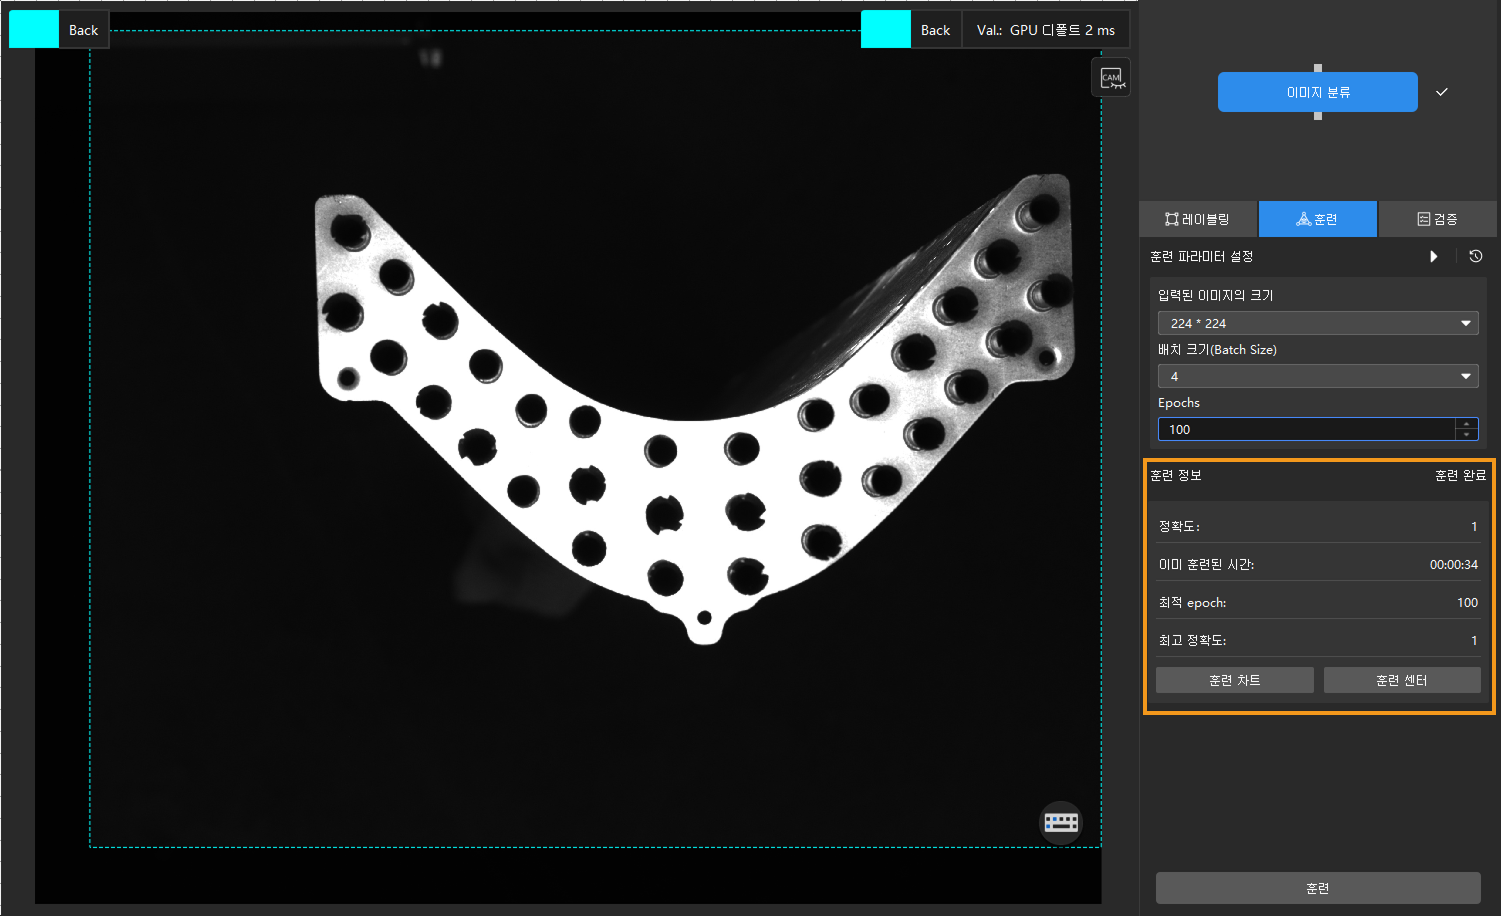Decrease Epochs with the down stepper arrow
The image size is (1501, 916).
coord(1466,435)
